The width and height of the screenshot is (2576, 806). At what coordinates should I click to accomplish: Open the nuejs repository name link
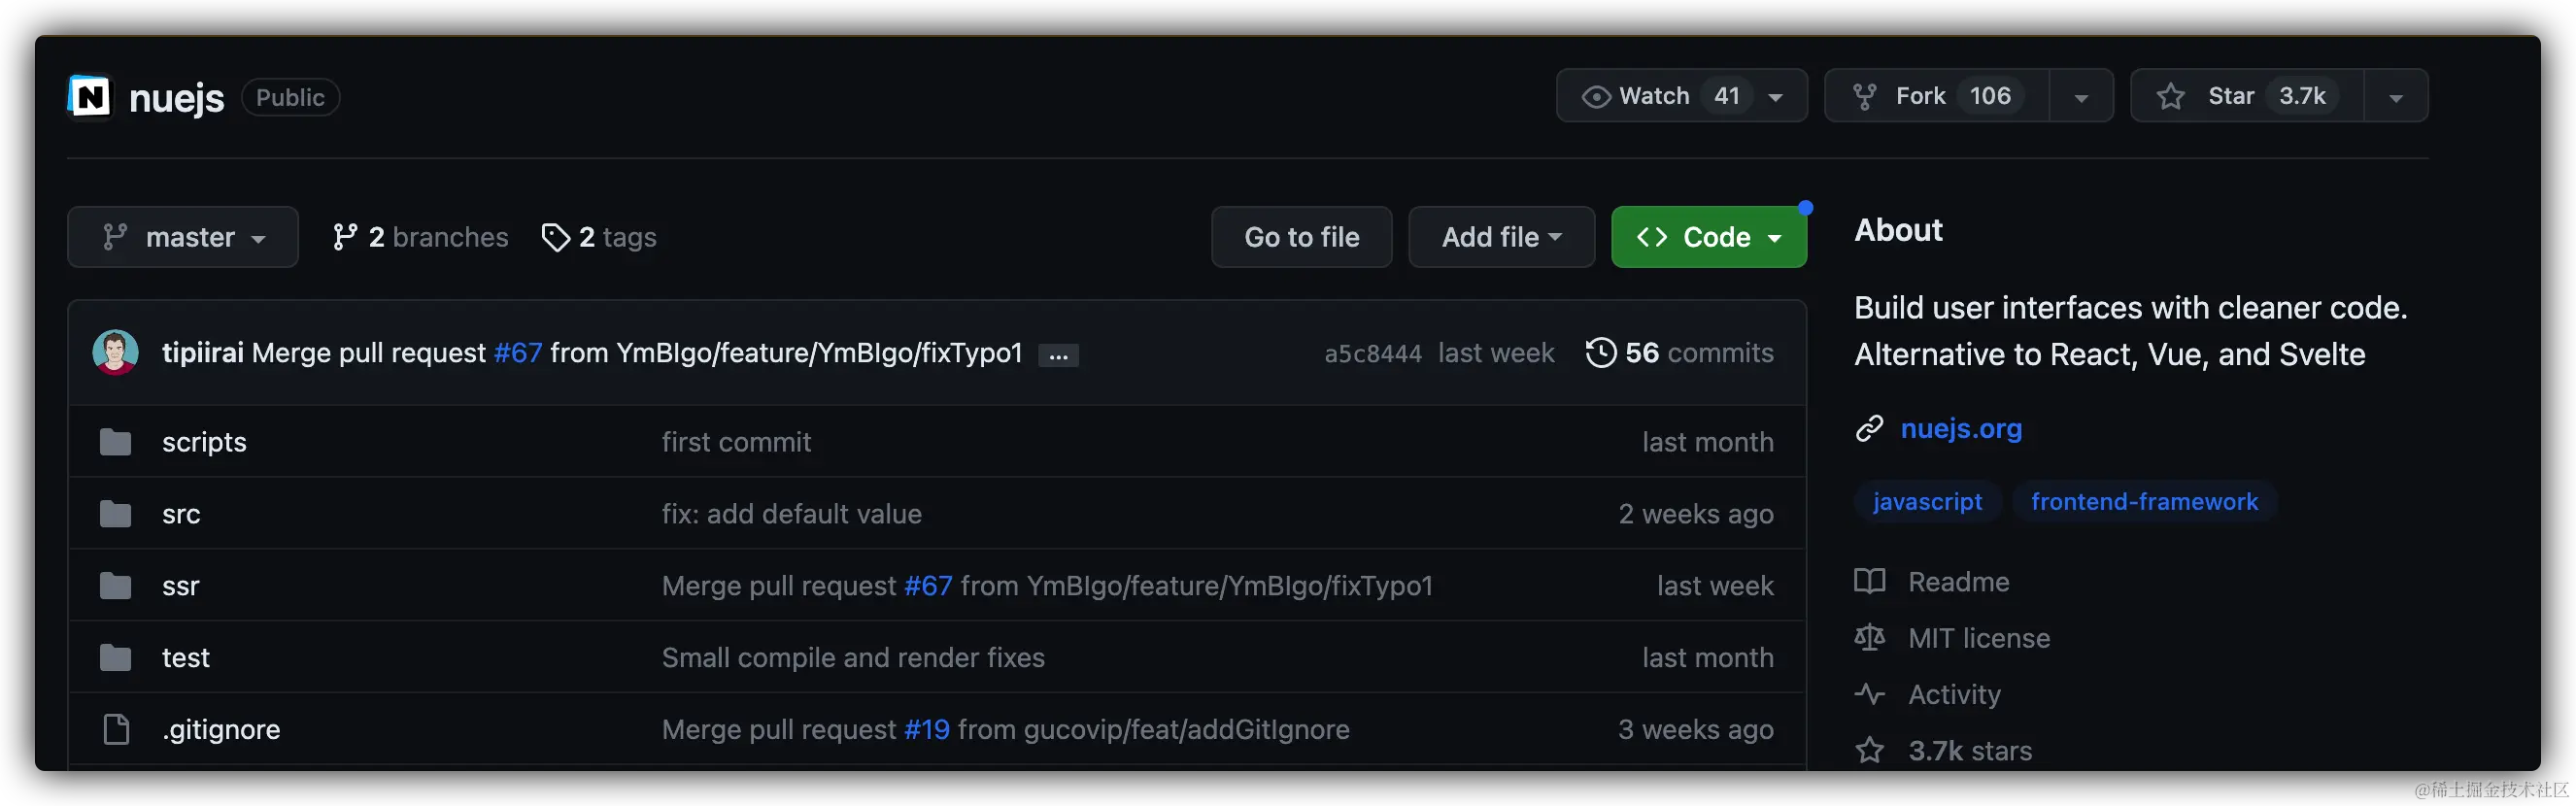(177, 98)
